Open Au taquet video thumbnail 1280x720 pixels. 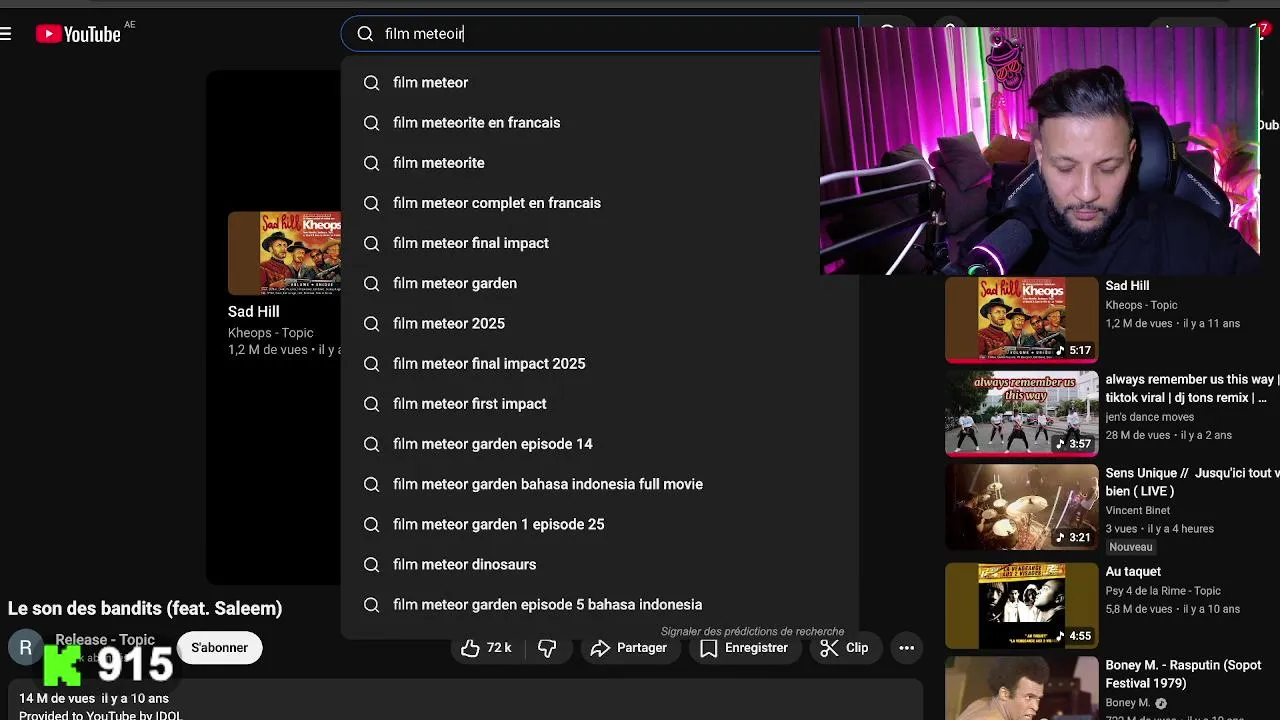click(1022, 605)
